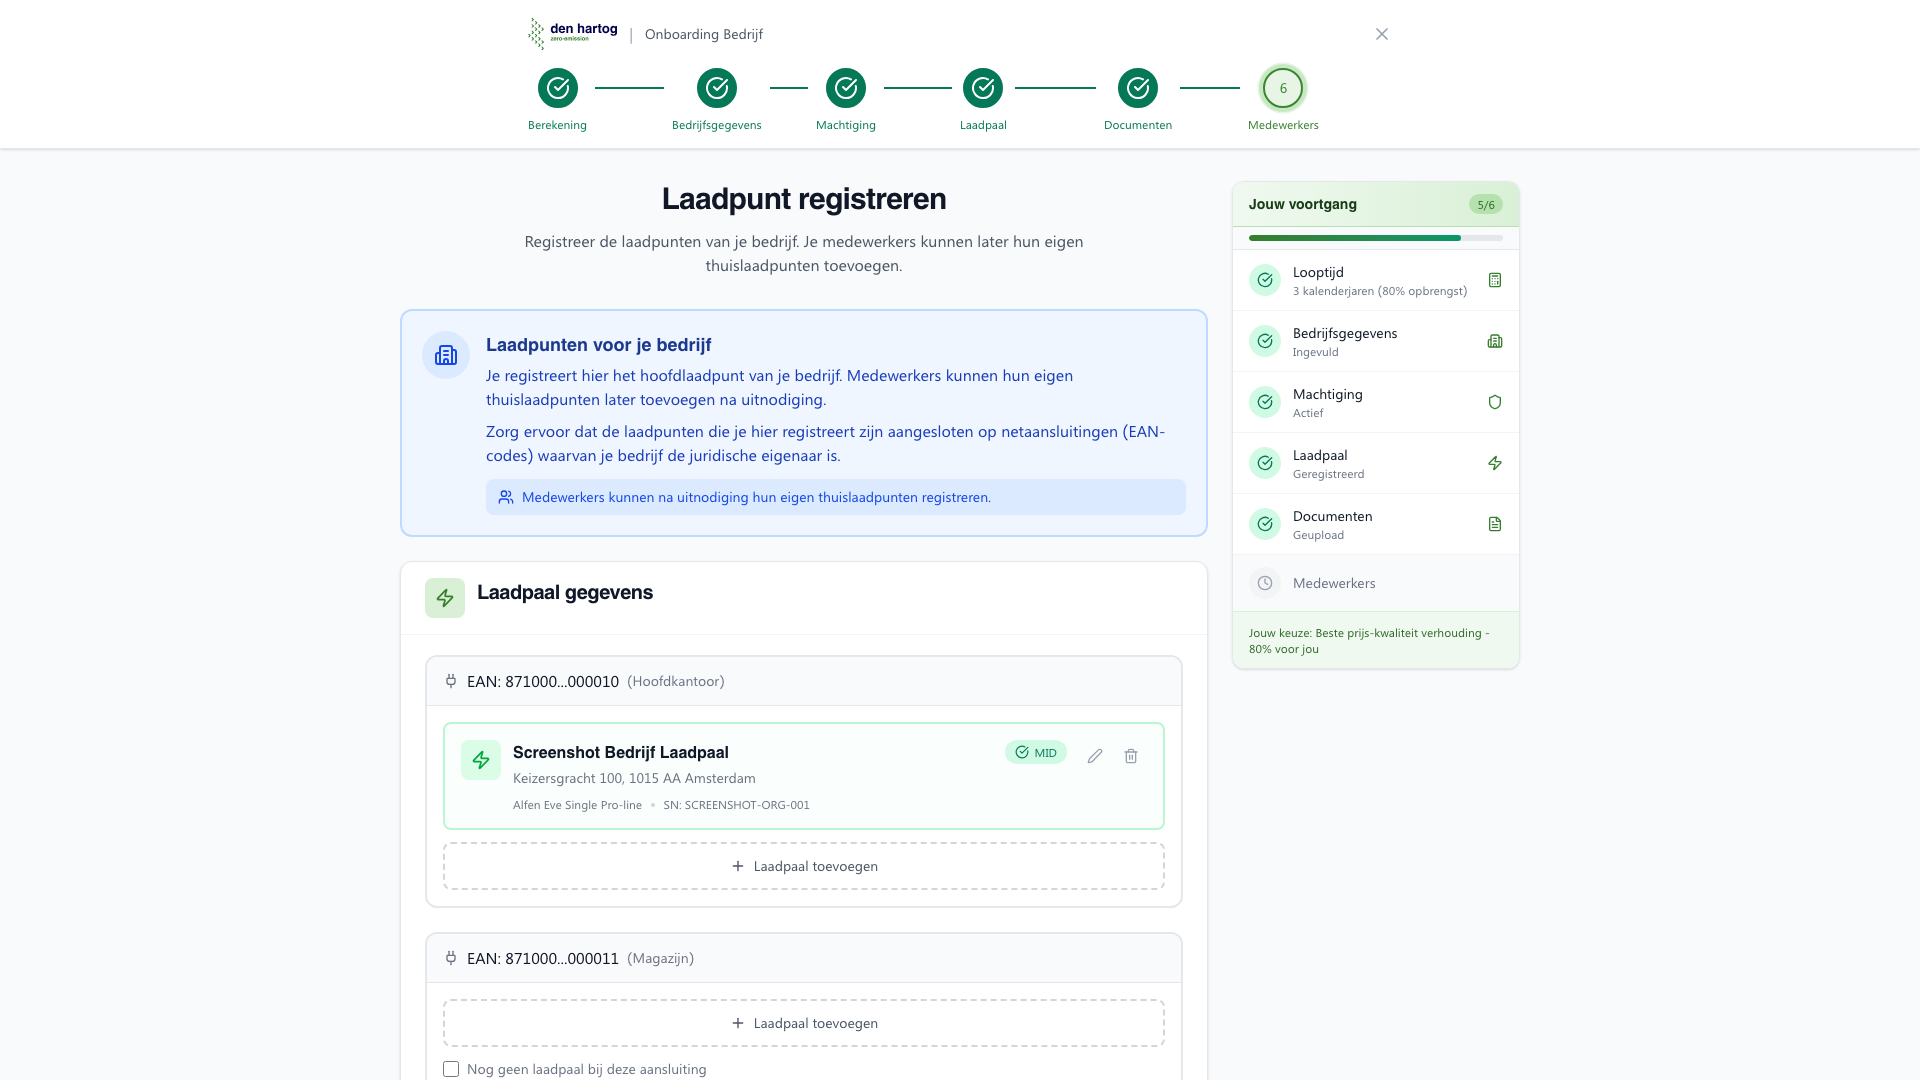Image resolution: width=1920 pixels, height=1080 pixels.
Task: Select the building icon in the blue info box
Action: click(x=445, y=355)
